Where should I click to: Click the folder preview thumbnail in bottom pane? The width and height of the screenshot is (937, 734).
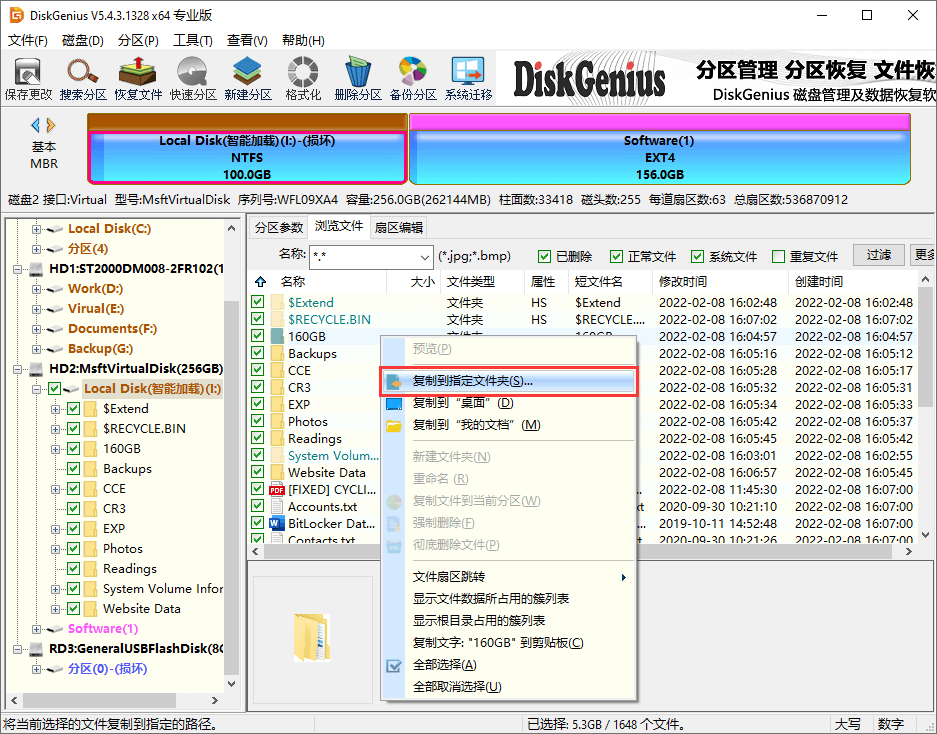click(x=312, y=637)
